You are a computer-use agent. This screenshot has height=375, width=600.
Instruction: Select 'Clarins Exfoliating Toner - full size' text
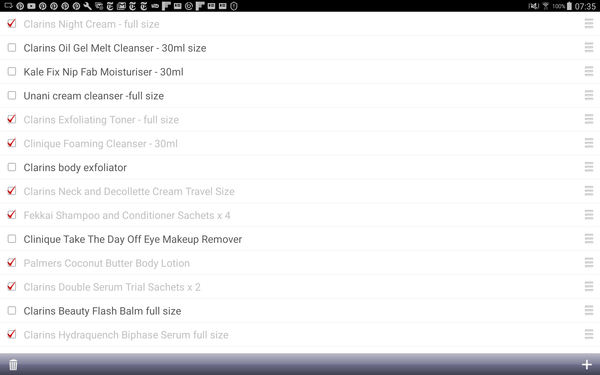[101, 120]
